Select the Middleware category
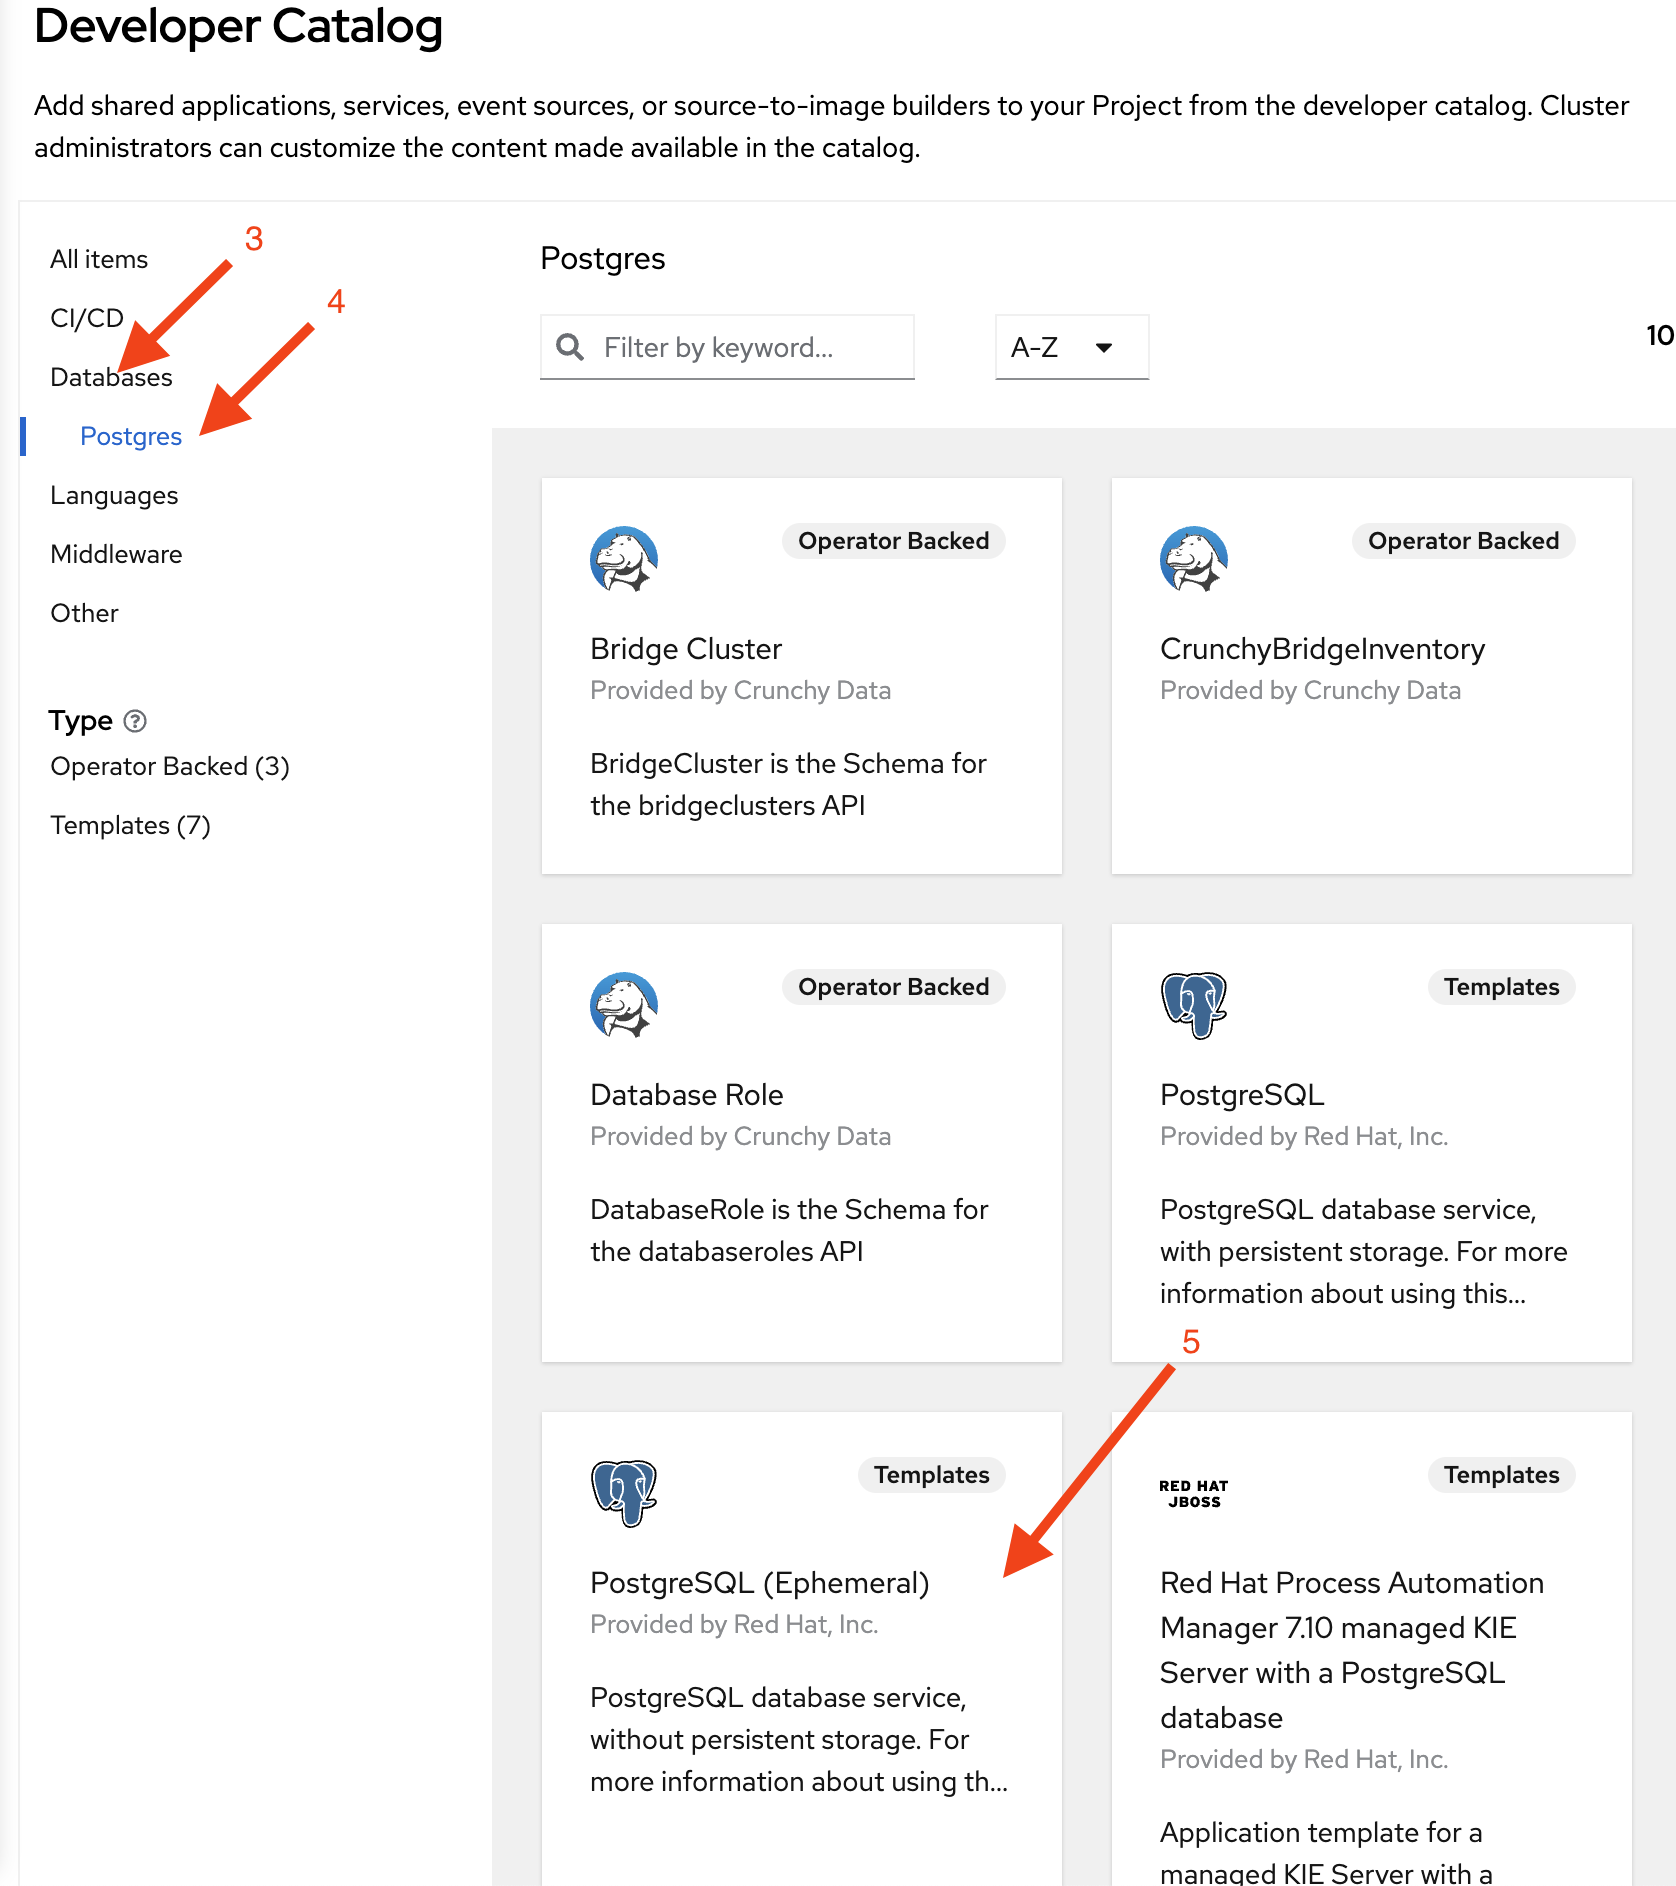Screen dimensions: 1676x1886 pyautogui.click(x=116, y=555)
